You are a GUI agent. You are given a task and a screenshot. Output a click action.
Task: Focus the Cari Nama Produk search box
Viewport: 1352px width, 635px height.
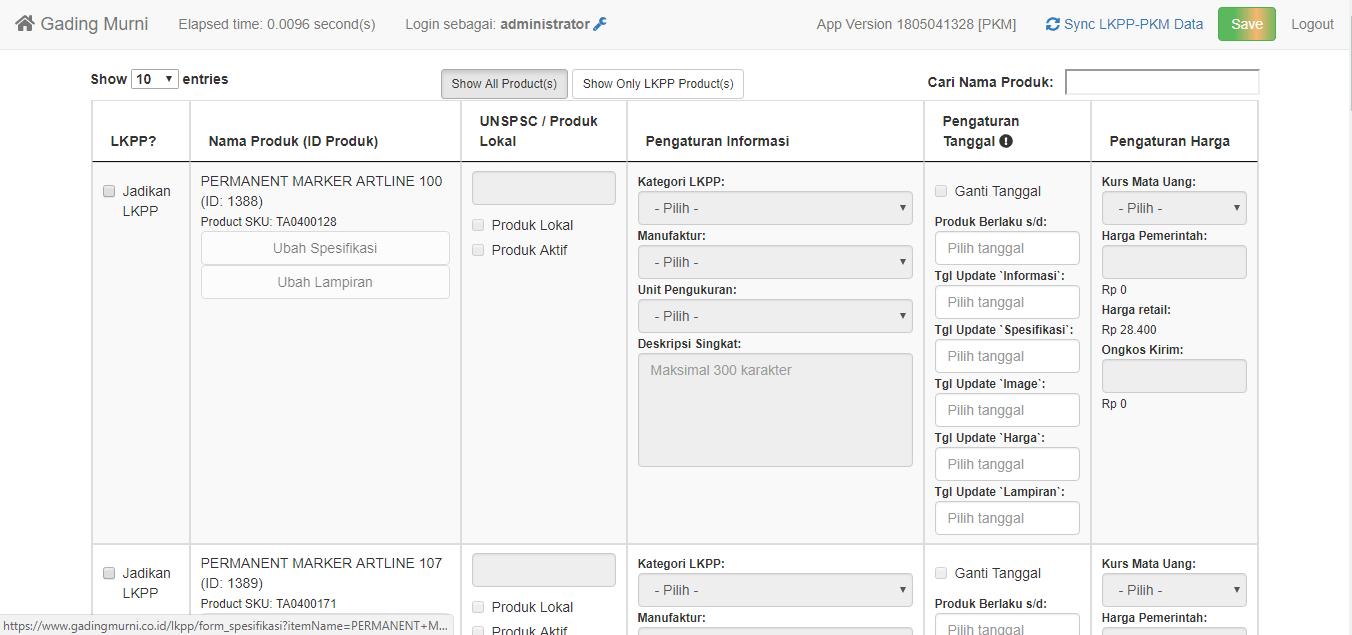(1161, 82)
